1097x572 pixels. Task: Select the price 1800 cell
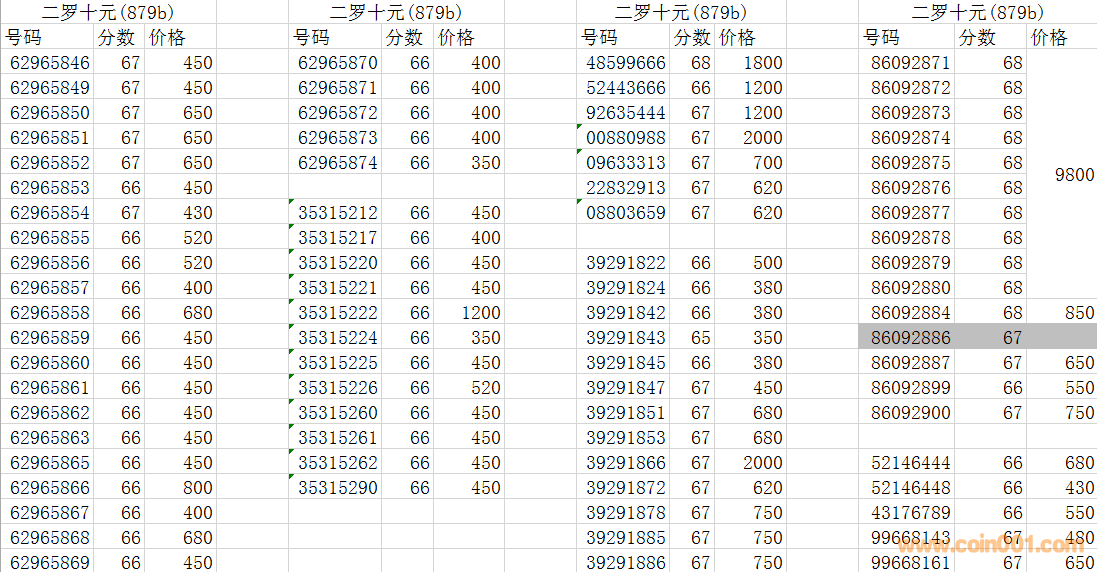coord(762,63)
